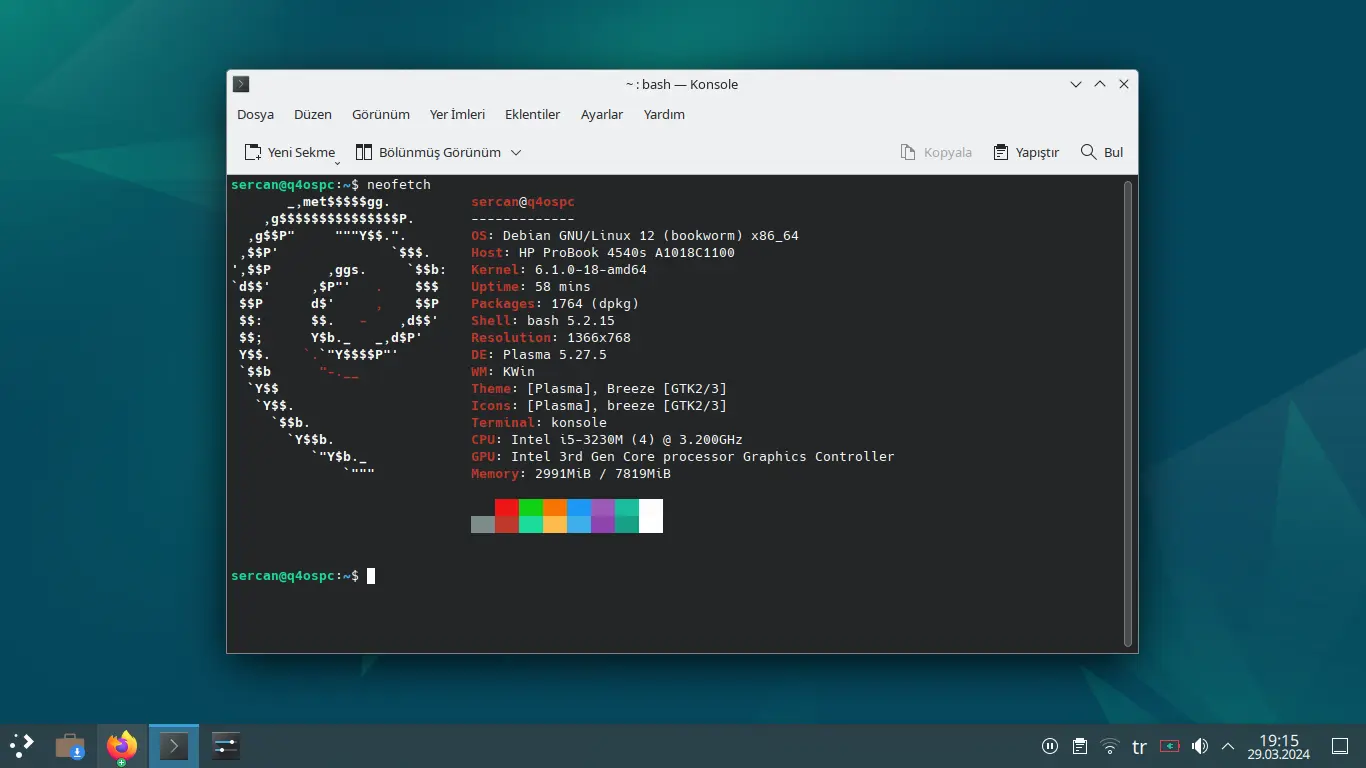Screen dimensions: 1366x768
Task: Open the Wi-Fi network tray icon
Action: coord(1110,746)
